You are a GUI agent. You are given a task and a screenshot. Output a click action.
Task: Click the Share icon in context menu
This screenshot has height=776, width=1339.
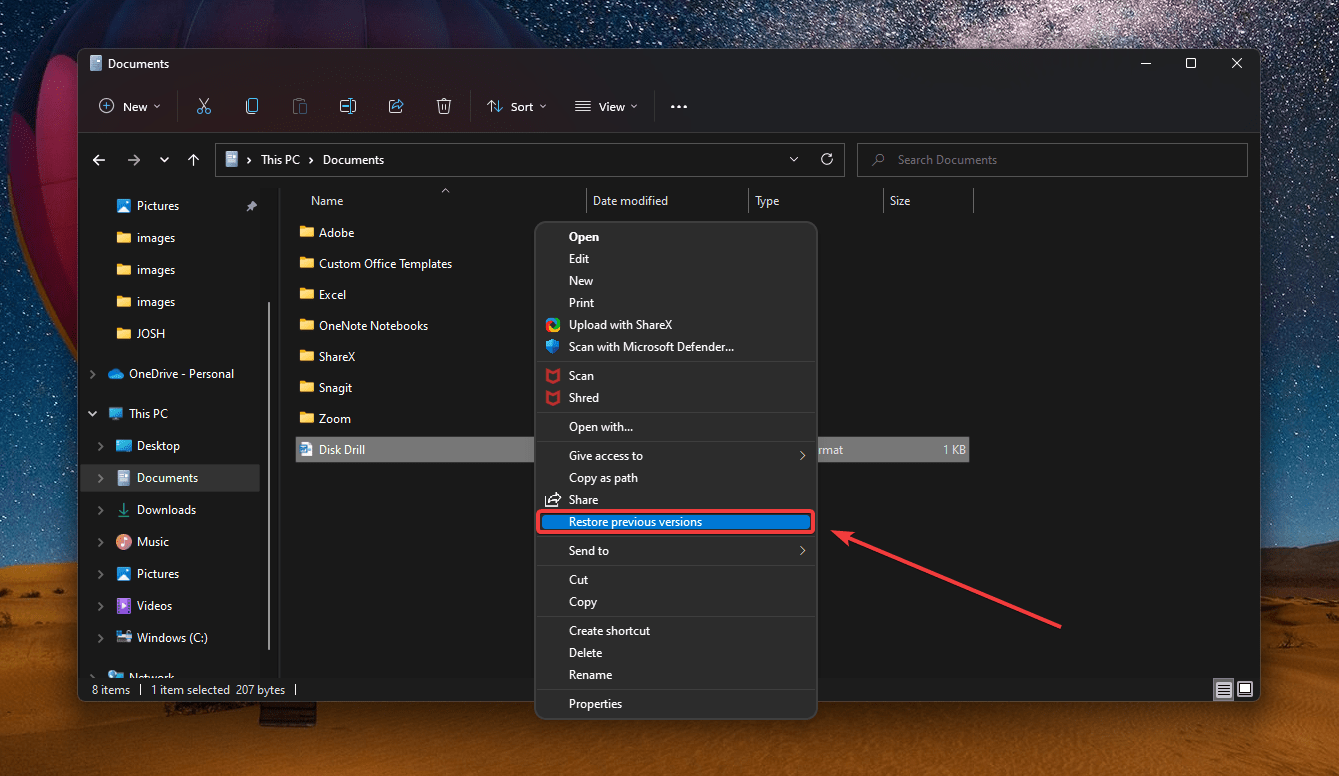pyautogui.click(x=552, y=500)
